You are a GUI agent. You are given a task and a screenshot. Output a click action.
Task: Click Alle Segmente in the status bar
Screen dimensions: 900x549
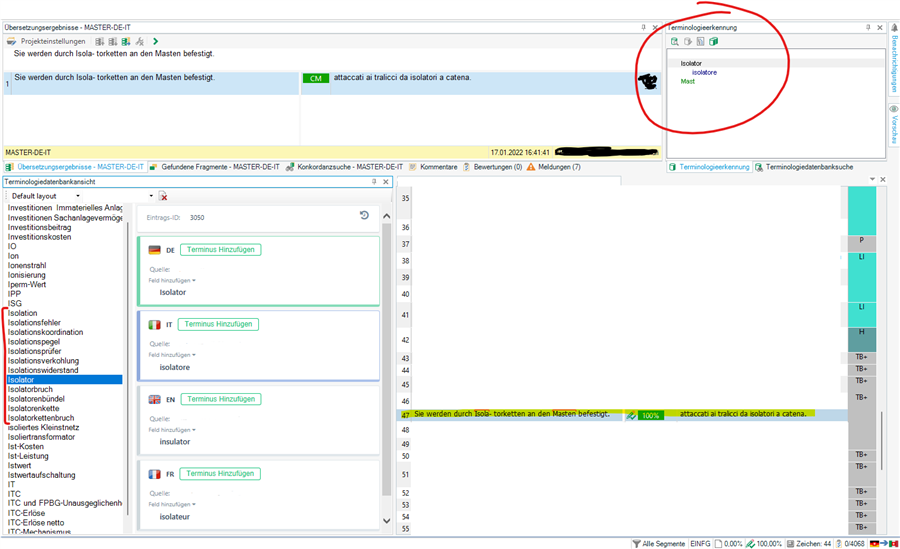664,543
